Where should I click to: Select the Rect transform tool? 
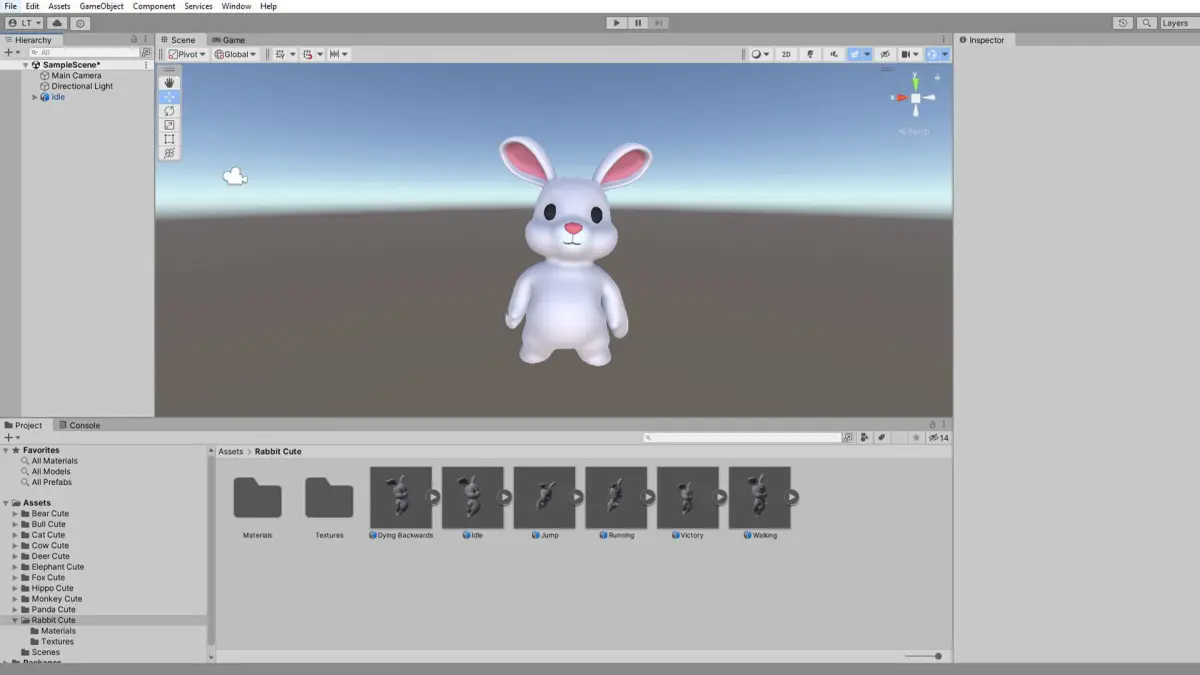coord(169,139)
